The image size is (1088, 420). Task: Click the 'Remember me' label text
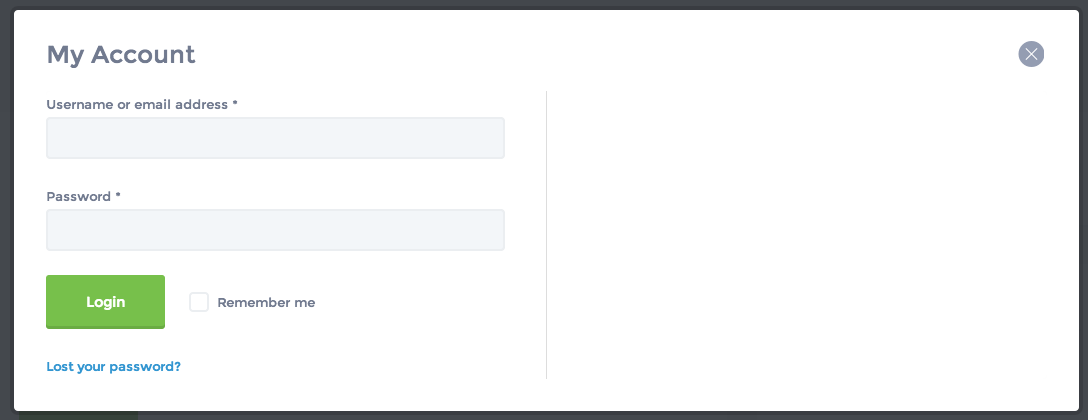coord(266,303)
